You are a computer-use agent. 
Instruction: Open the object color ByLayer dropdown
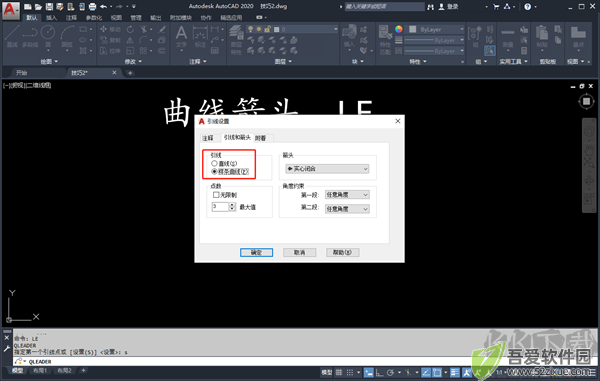coord(436,29)
